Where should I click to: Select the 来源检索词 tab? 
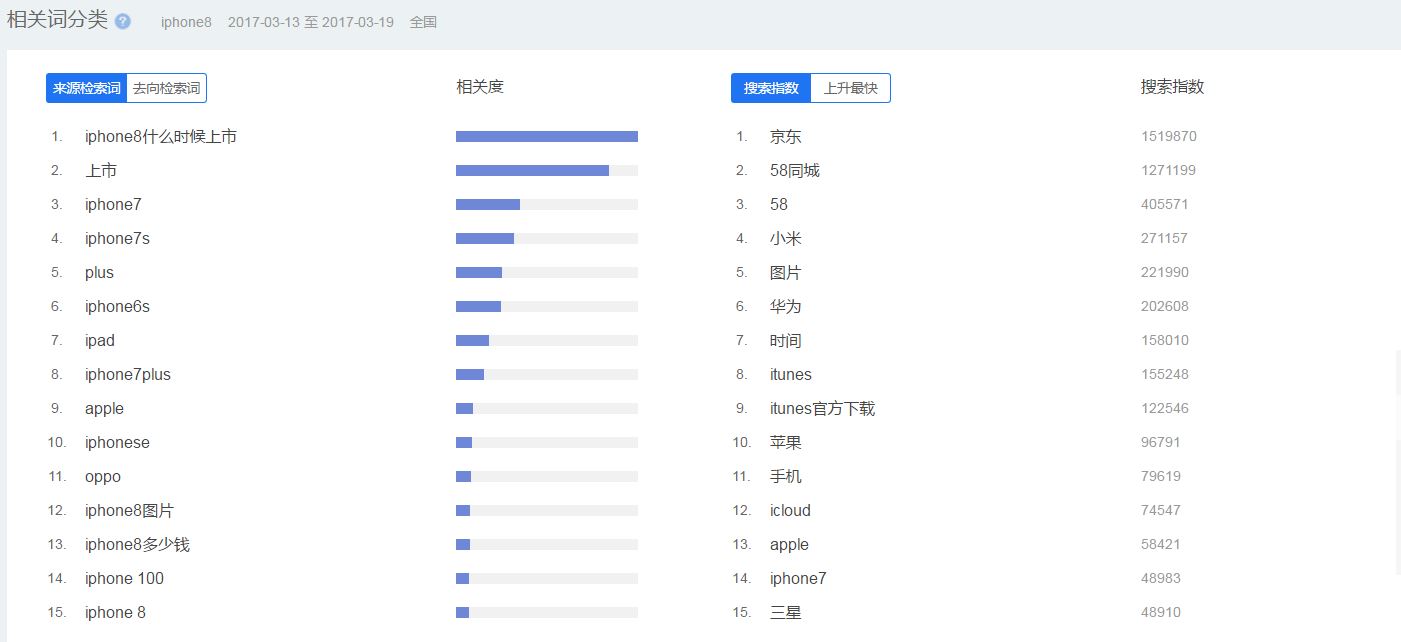coord(85,88)
